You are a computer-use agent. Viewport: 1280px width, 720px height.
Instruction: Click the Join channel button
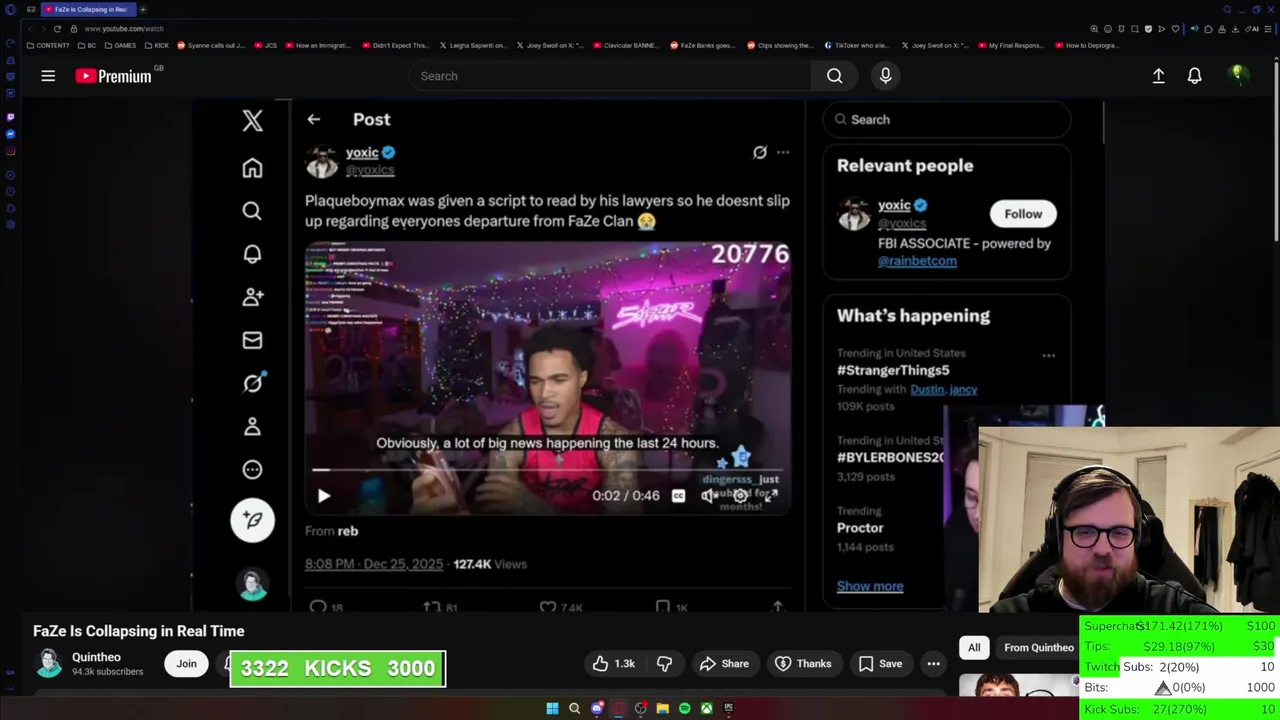click(186, 664)
